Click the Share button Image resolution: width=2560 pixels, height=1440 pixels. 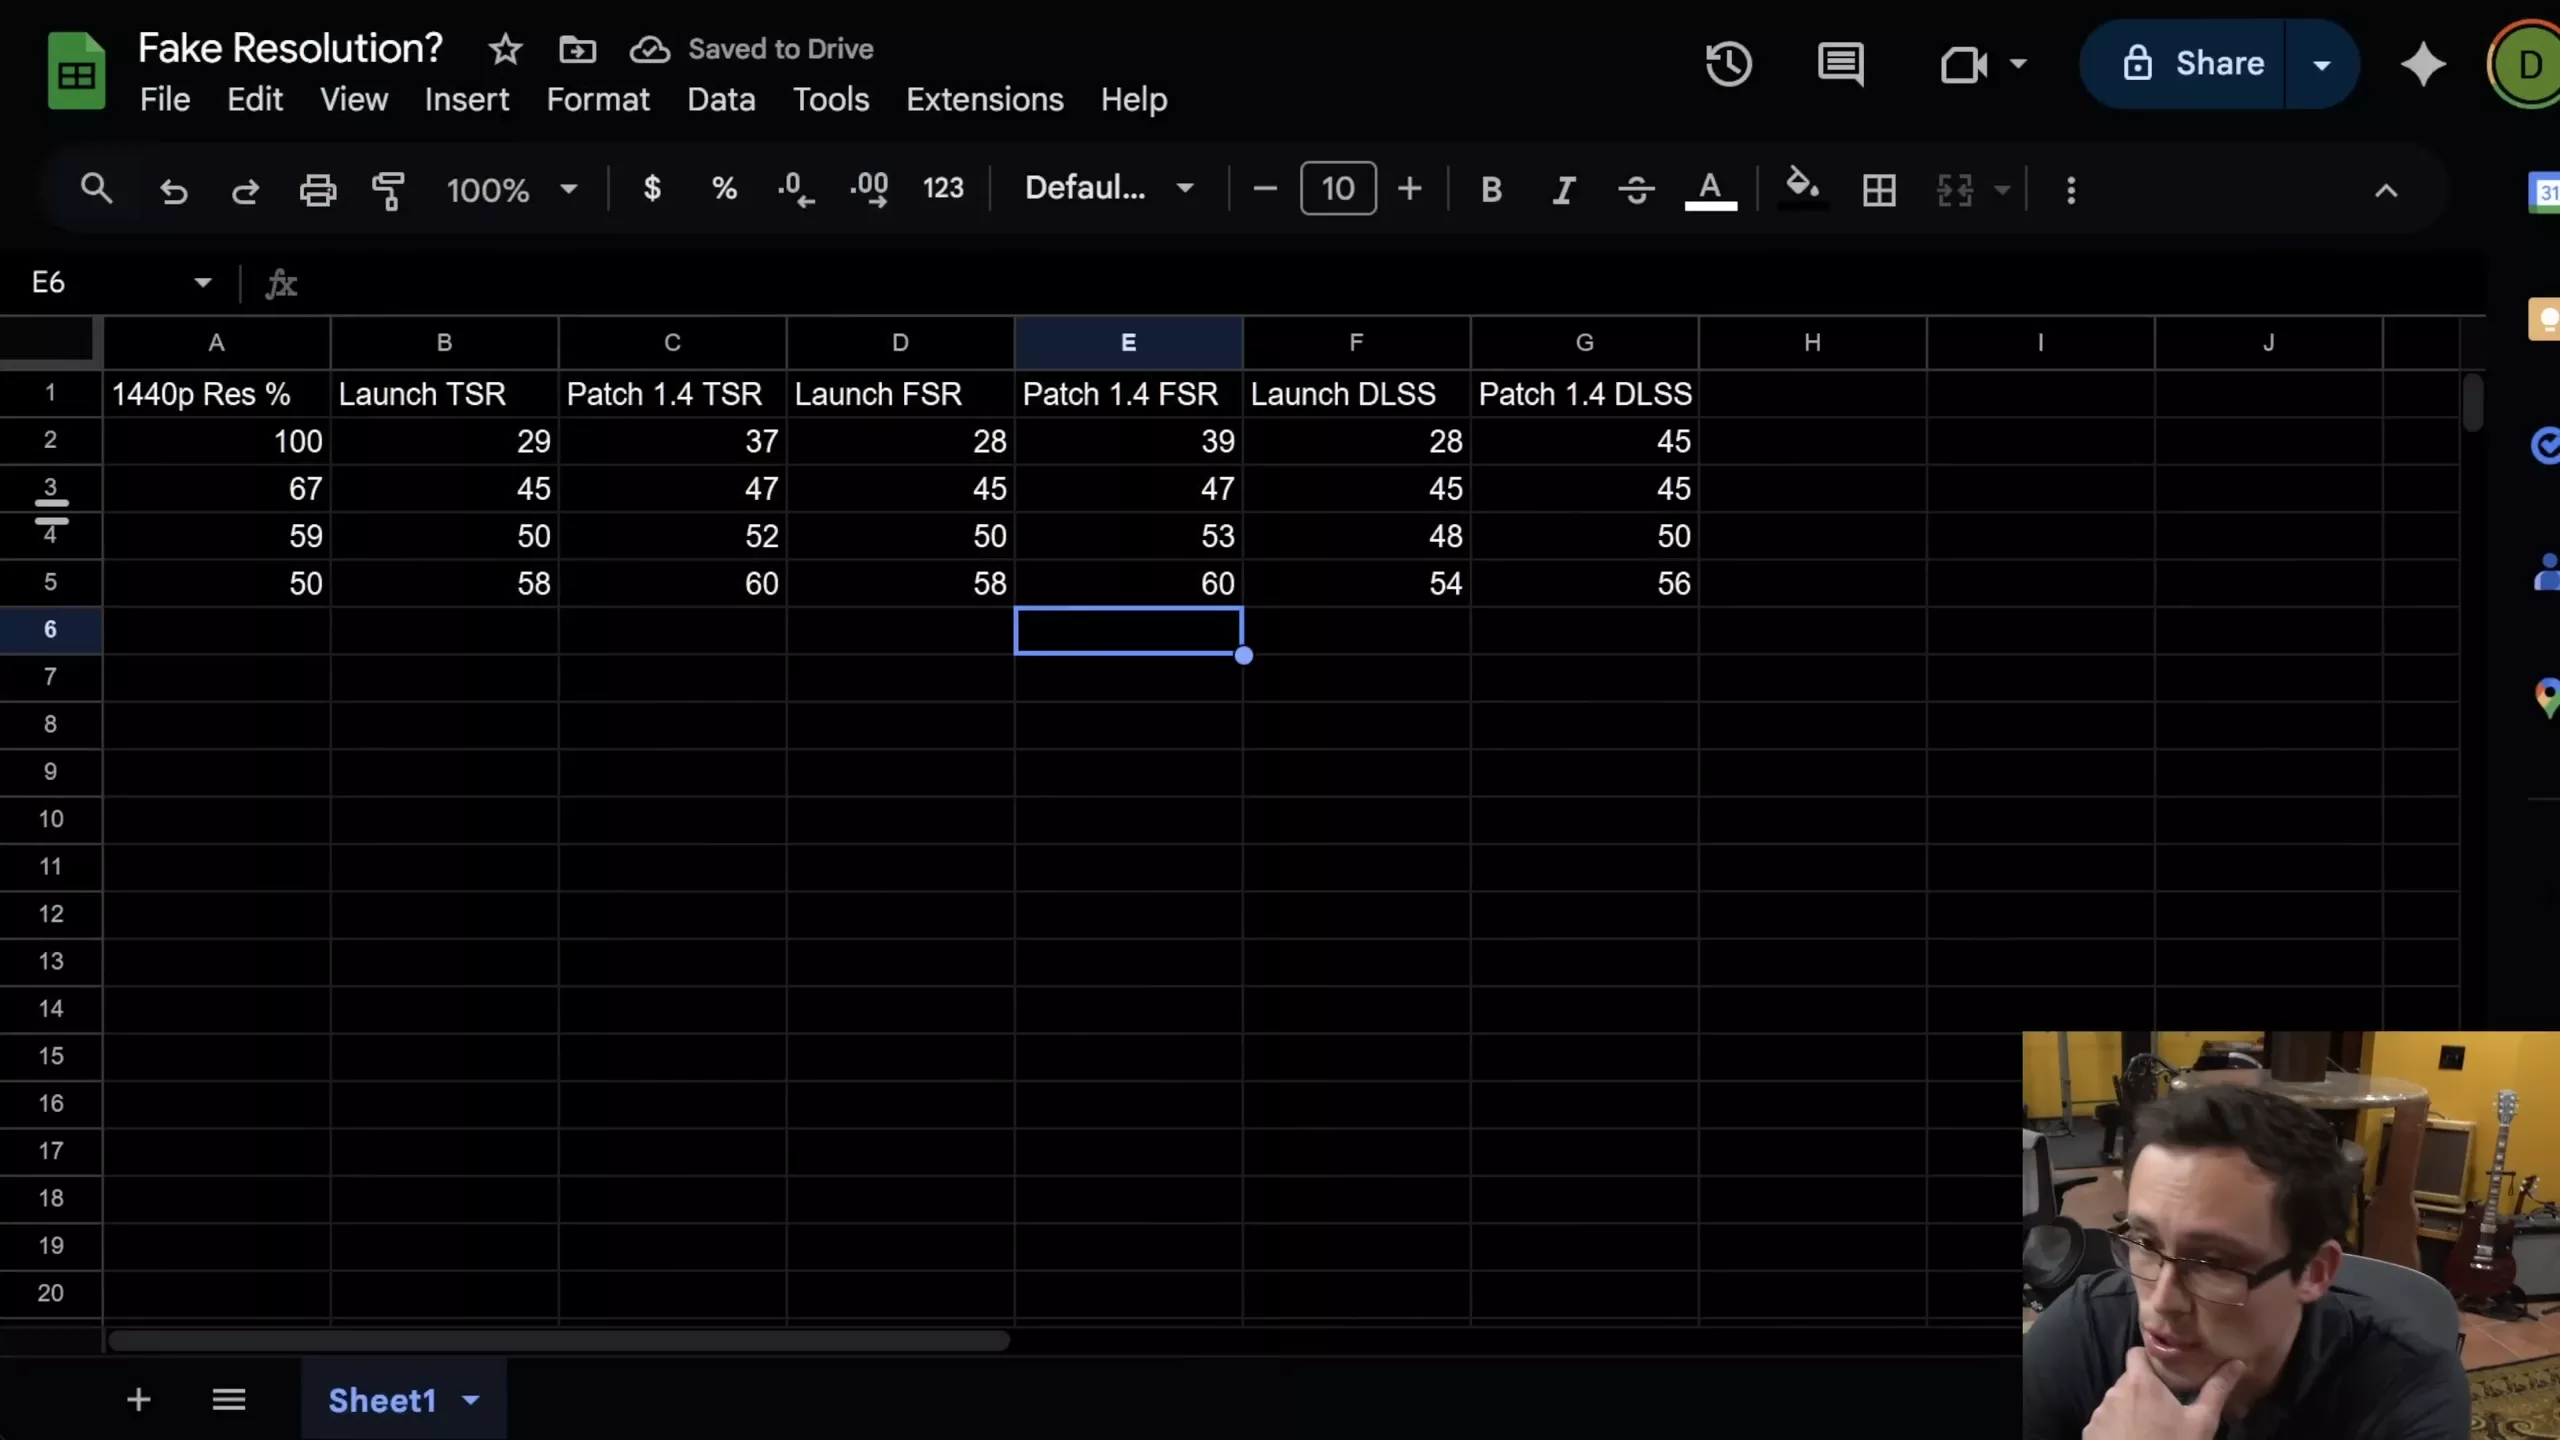[2195, 64]
